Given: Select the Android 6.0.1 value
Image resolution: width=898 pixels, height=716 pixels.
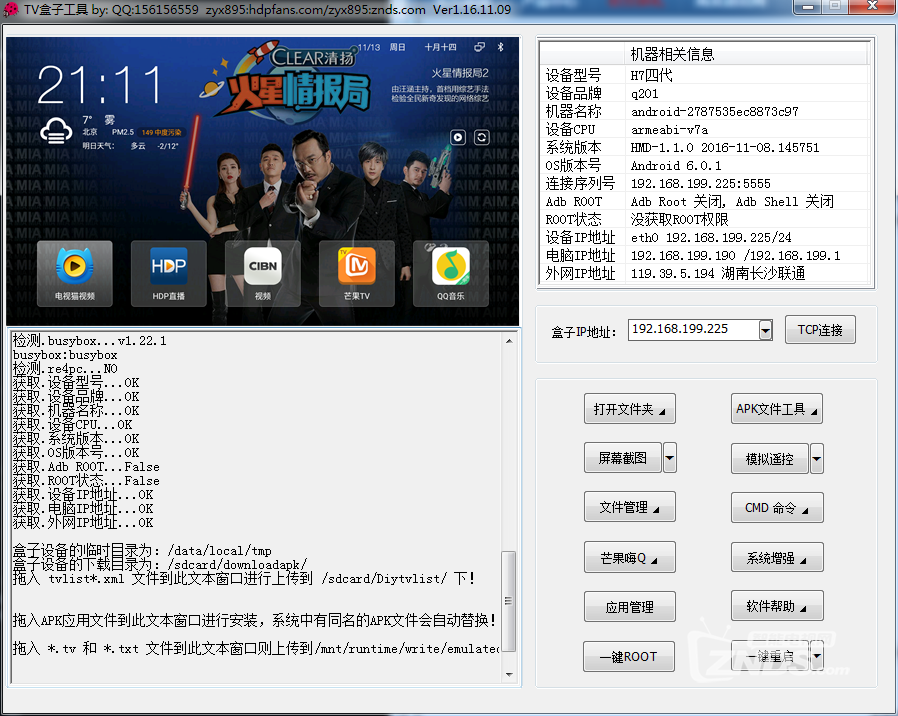Looking at the screenshot, I should pos(676,166).
